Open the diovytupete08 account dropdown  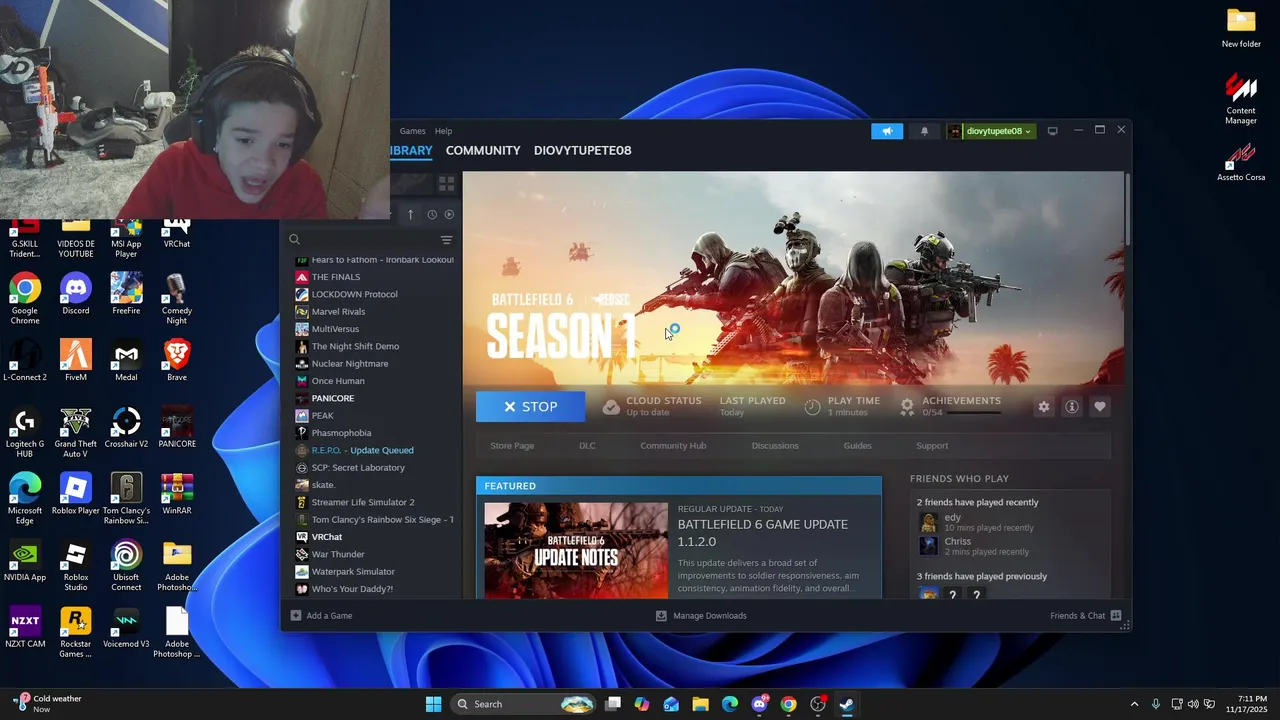[990, 131]
